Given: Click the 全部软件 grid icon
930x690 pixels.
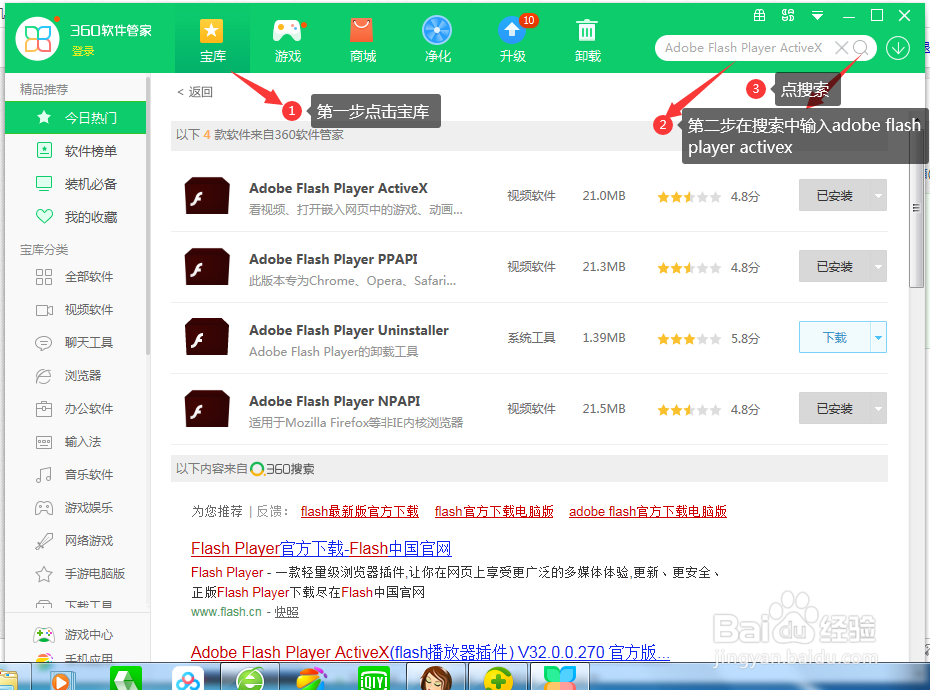Looking at the screenshot, I should pos(44,276).
